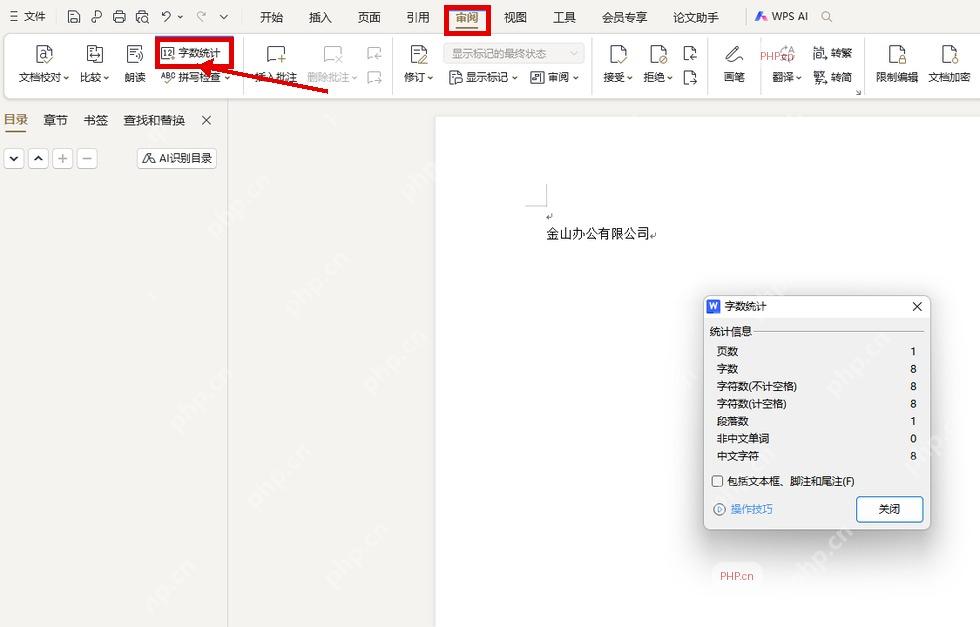980x627 pixels.
Task: Click the minus demote-level button
Action: 87,159
